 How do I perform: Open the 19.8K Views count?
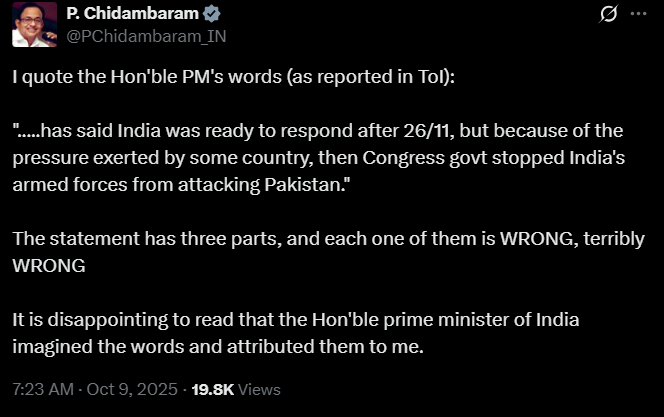pyautogui.click(x=236, y=389)
